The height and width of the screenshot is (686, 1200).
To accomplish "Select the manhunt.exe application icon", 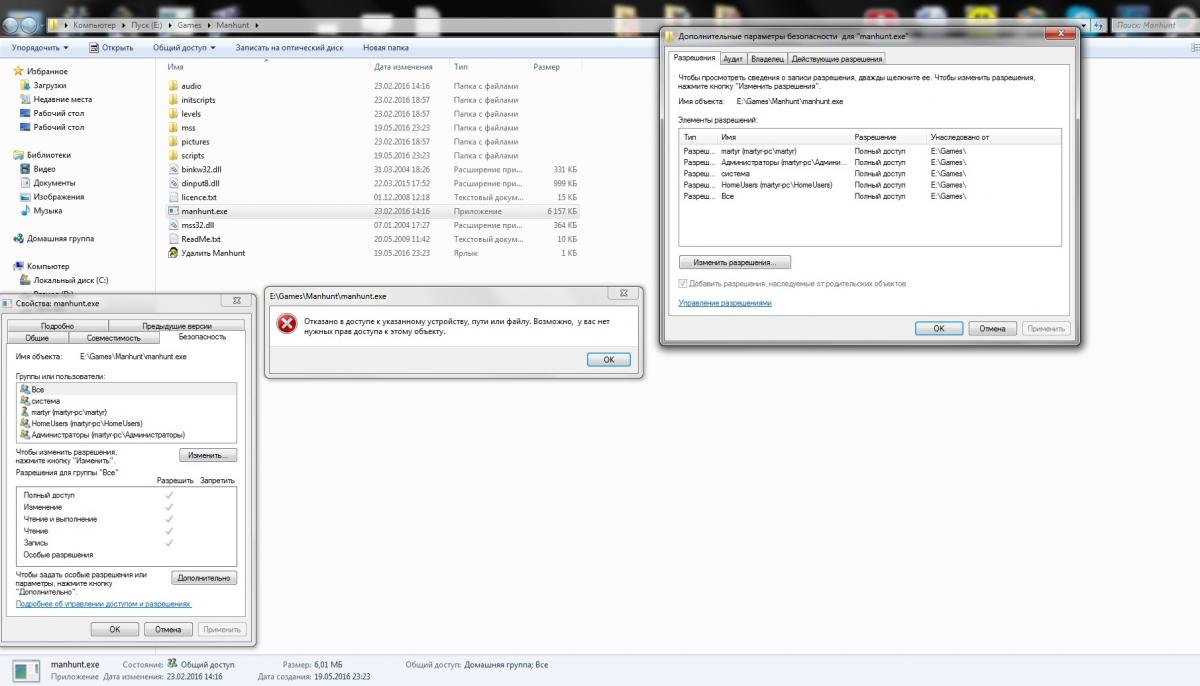I will click(x=173, y=212).
